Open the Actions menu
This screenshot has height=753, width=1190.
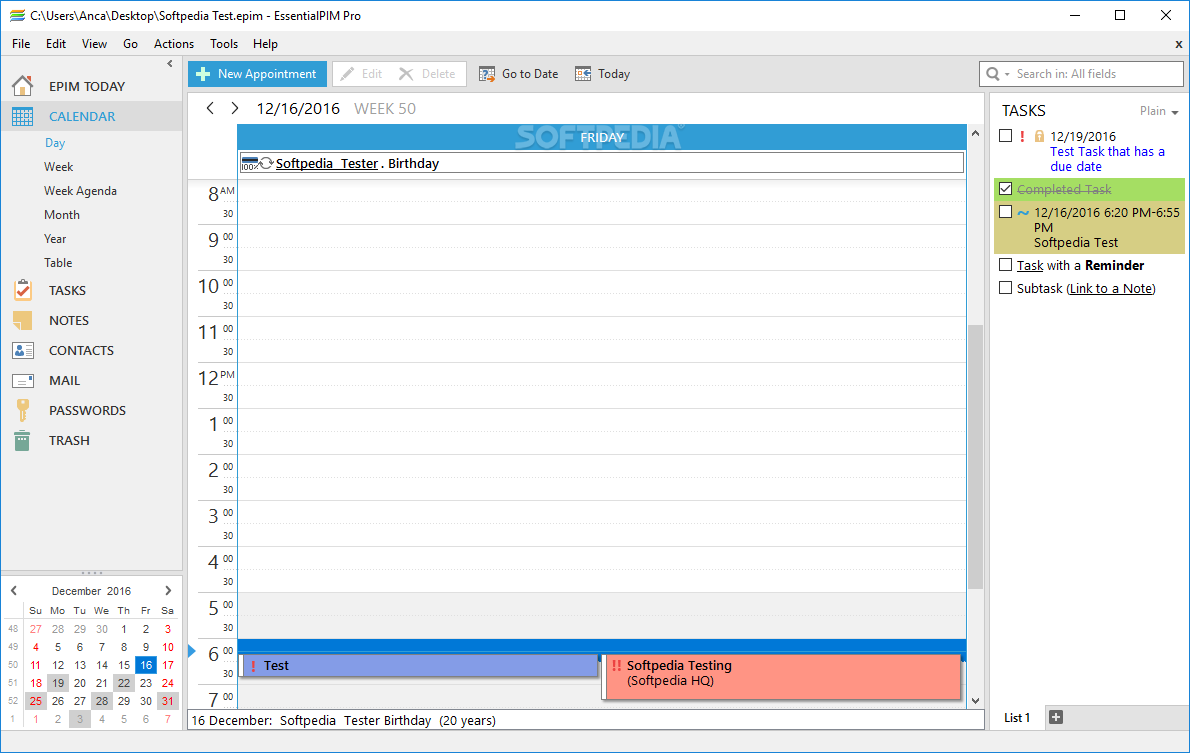174,44
